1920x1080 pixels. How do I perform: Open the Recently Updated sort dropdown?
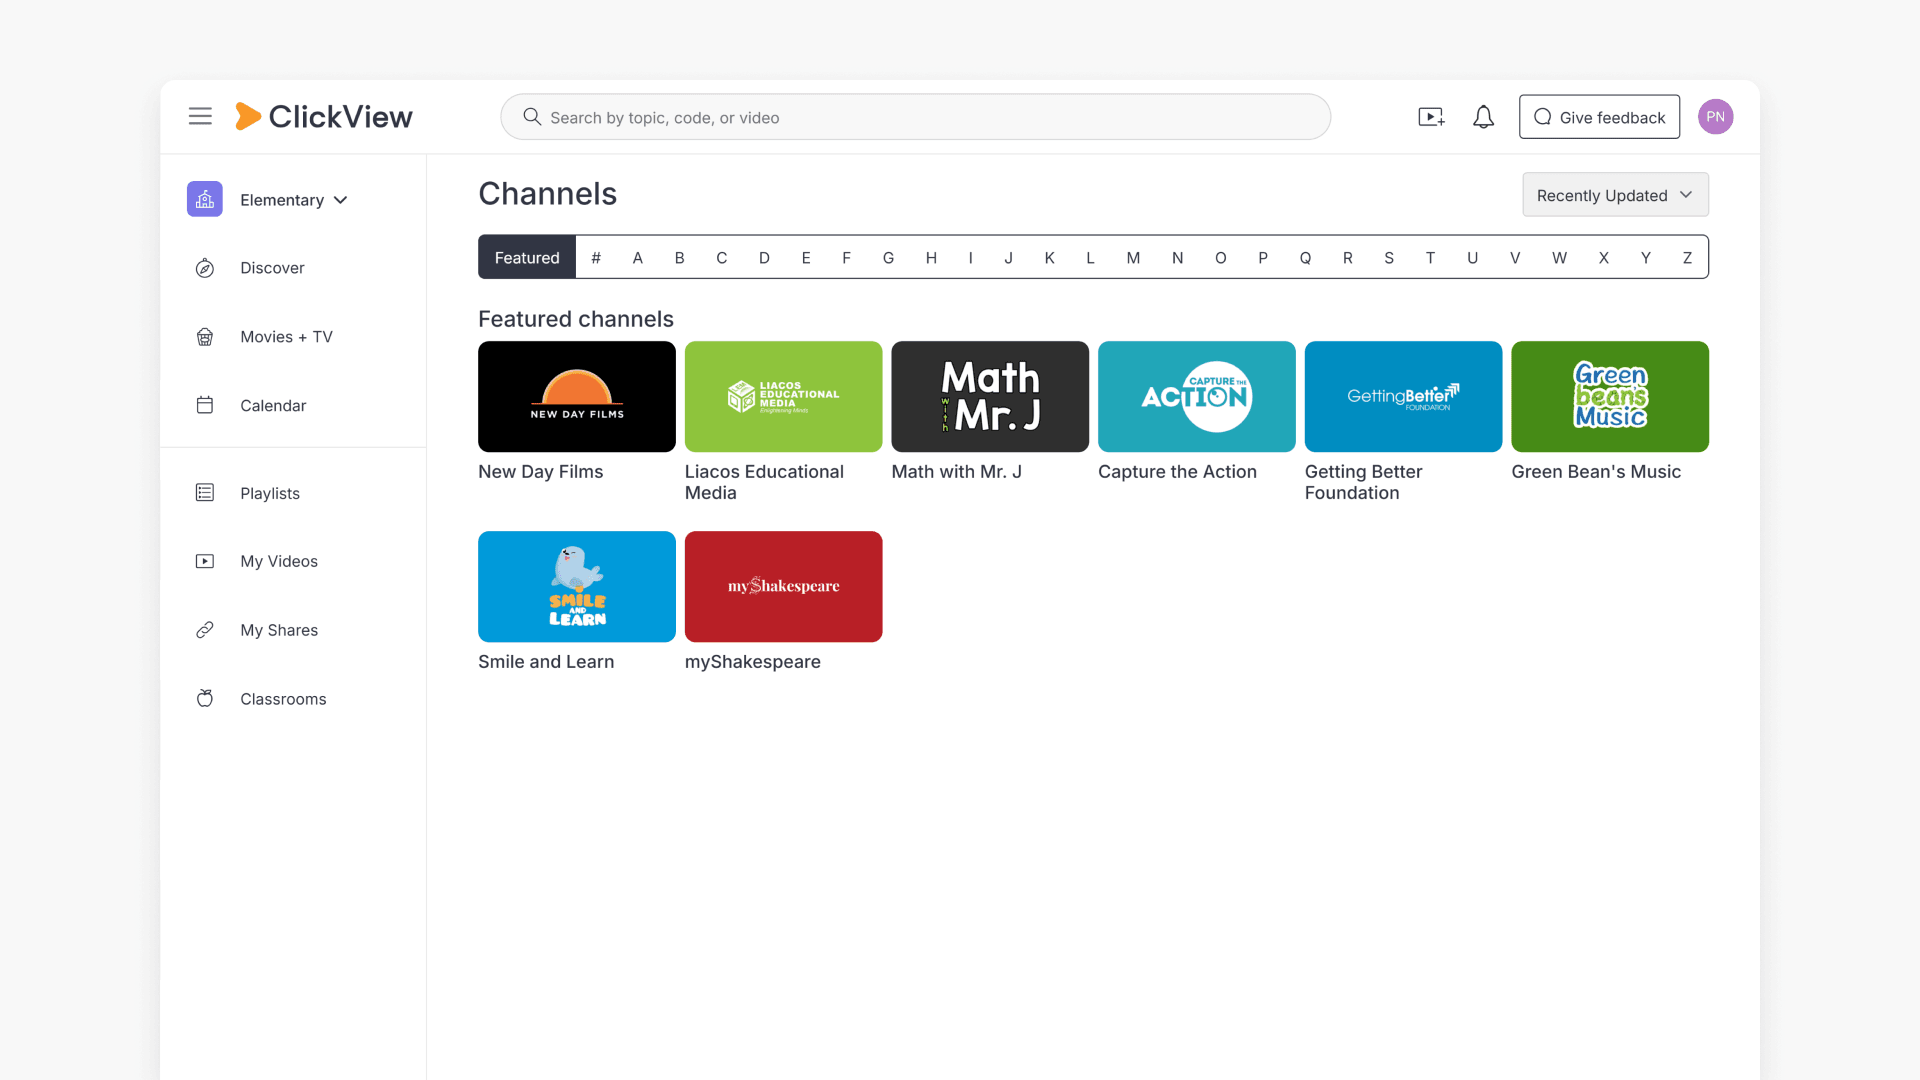click(1615, 195)
